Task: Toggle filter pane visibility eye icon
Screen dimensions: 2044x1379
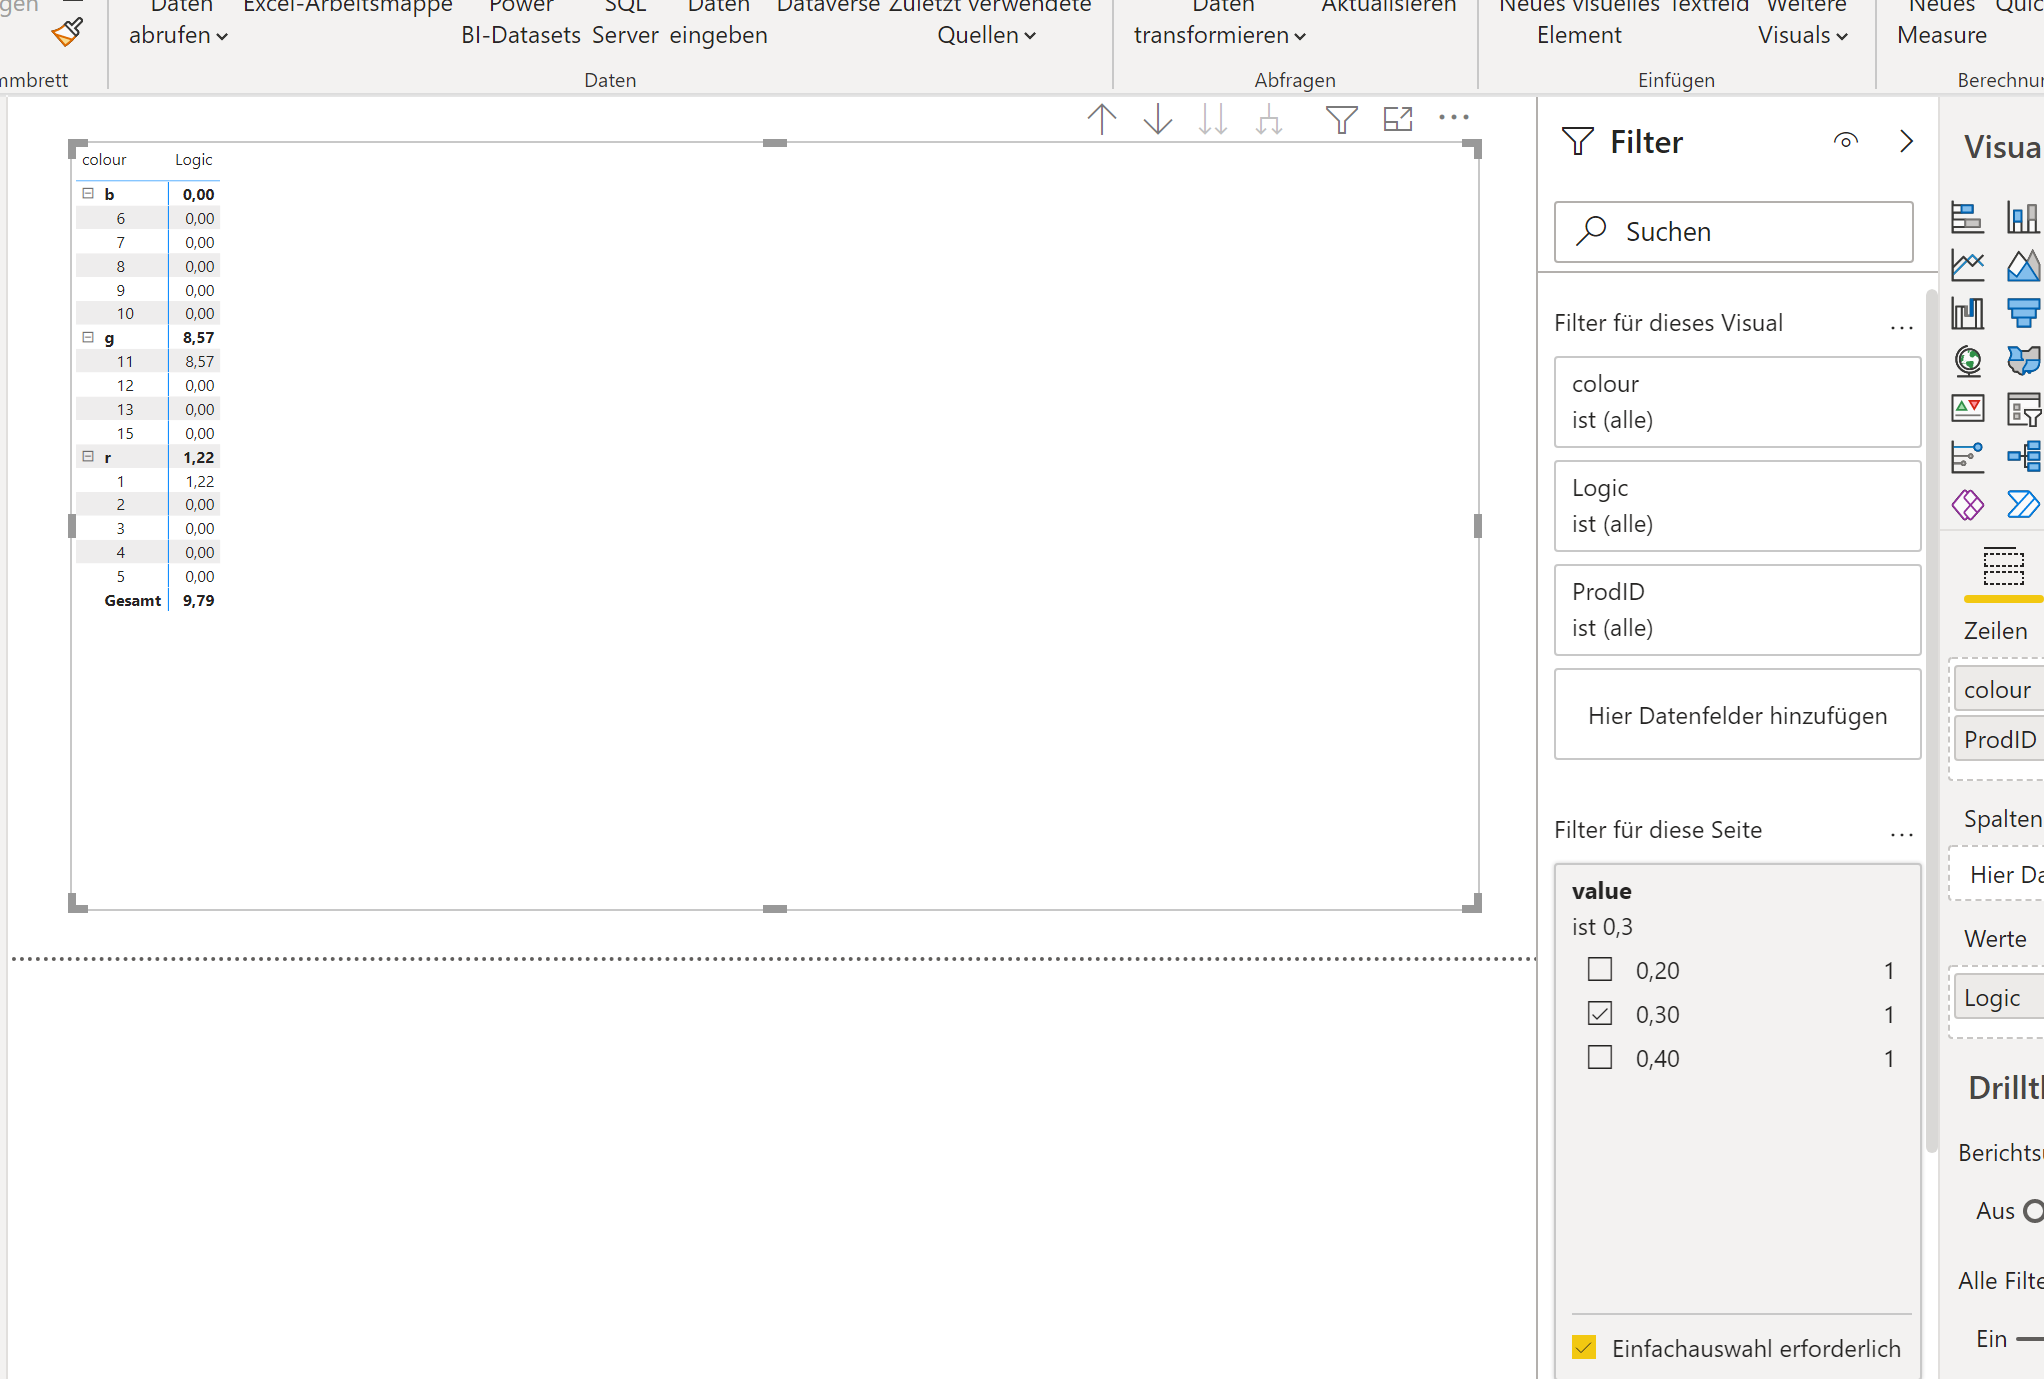Action: coord(1846,141)
